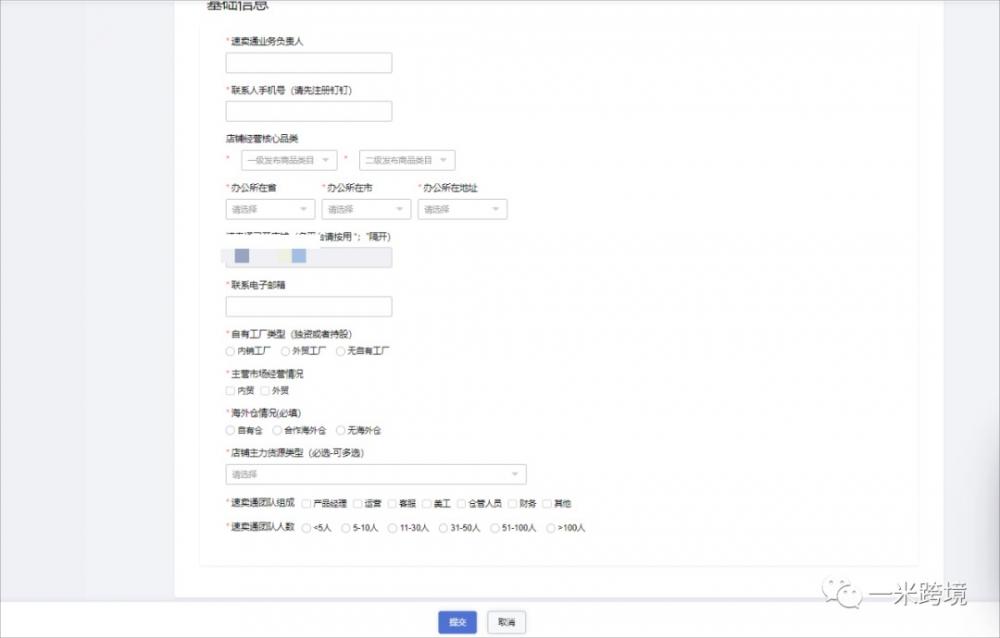Open the 一级发布商品类目 dropdown
This screenshot has width=1000, height=638.
pyautogui.click(x=288, y=160)
